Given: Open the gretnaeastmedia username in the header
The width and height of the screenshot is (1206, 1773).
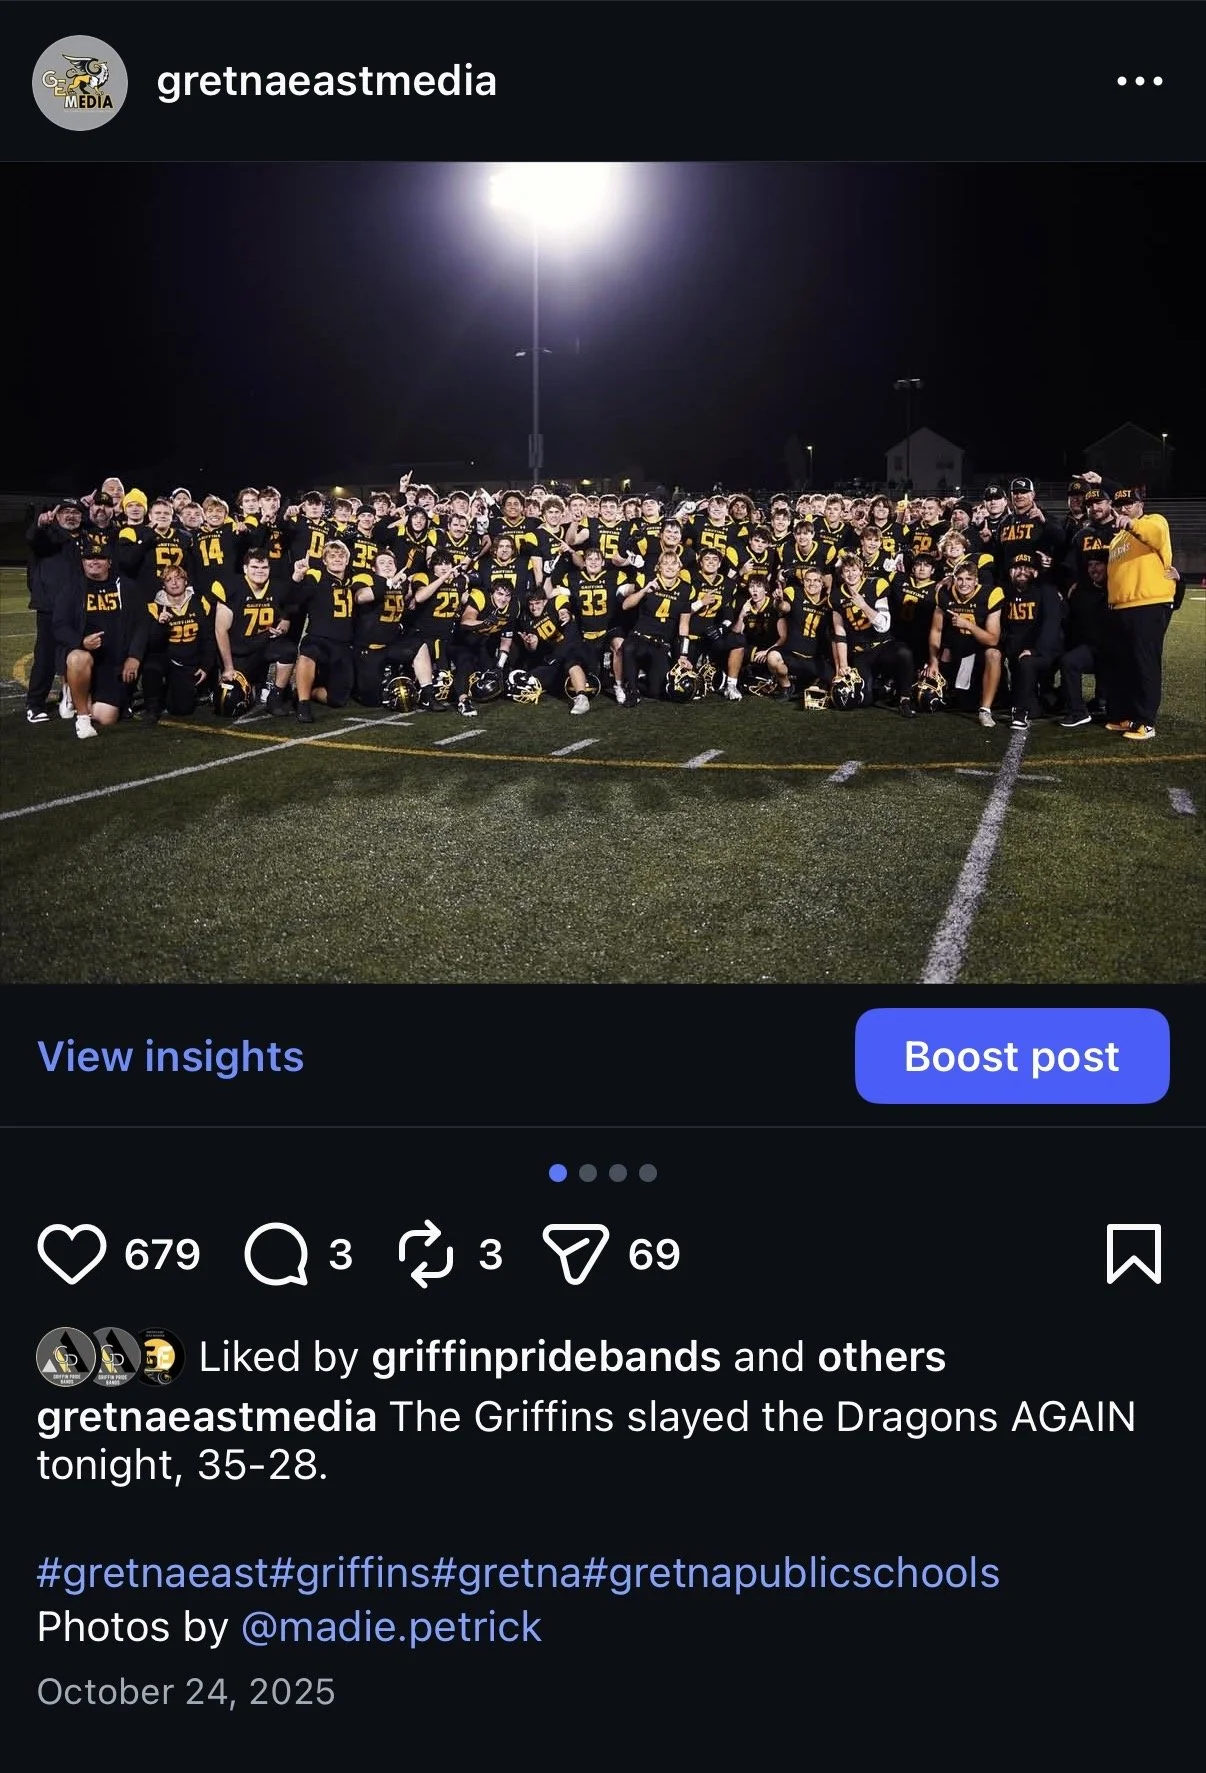Looking at the screenshot, I should (326, 81).
